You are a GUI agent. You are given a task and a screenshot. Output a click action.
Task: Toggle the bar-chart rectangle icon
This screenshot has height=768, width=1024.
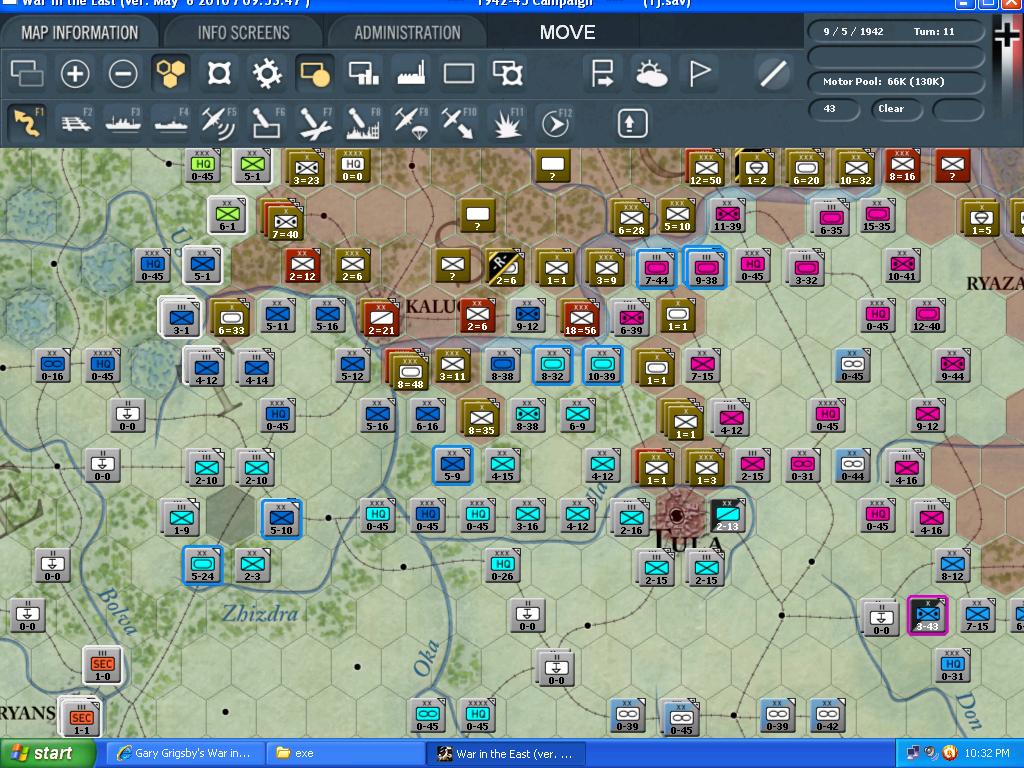(363, 73)
